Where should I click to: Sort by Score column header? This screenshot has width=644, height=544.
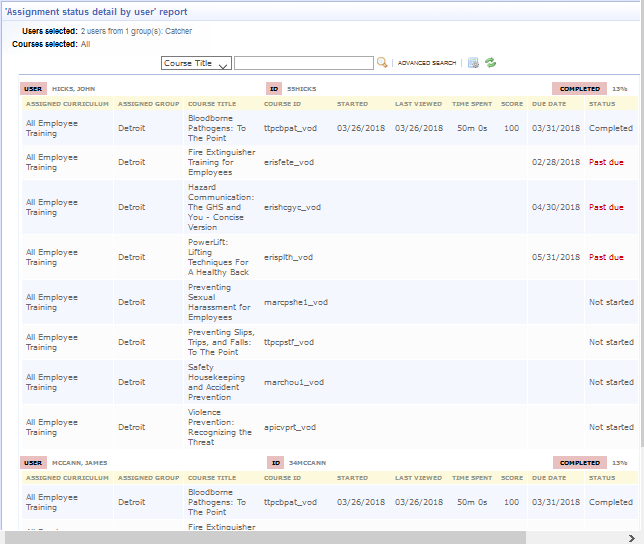coord(512,103)
